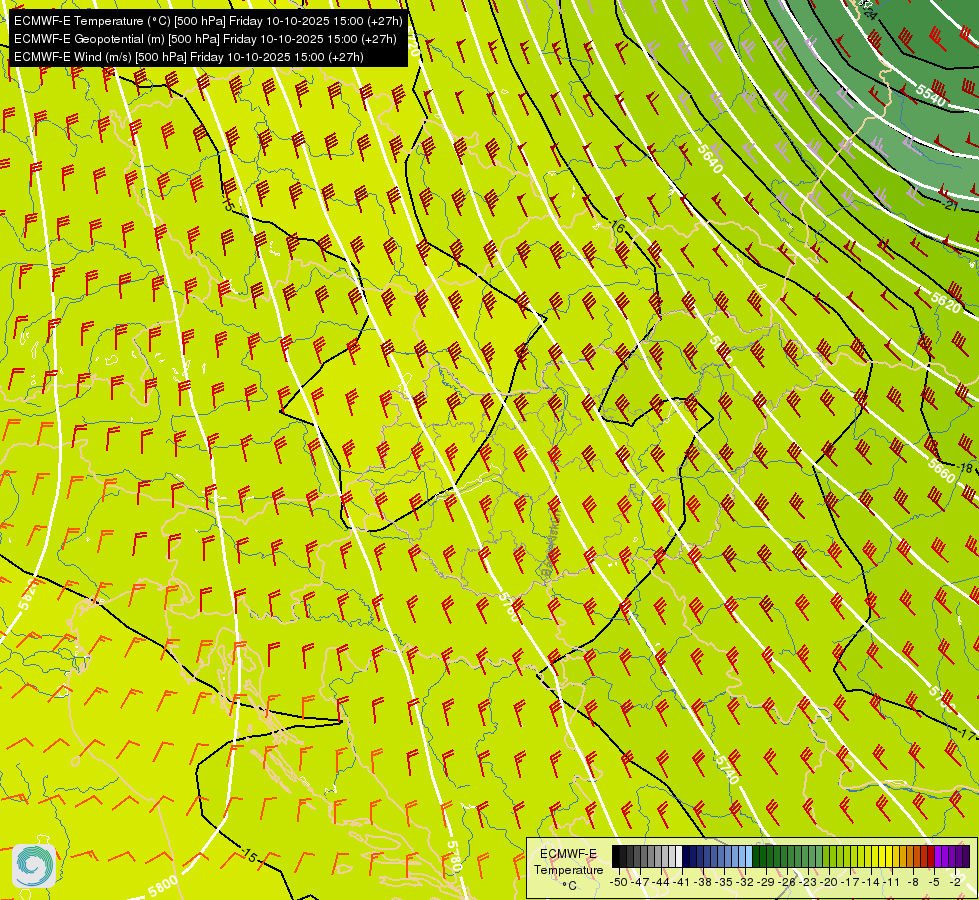Viewport: 979px width, 900px height.
Task: Click the -17 legend tick label
Action: pyautogui.click(x=850, y=882)
